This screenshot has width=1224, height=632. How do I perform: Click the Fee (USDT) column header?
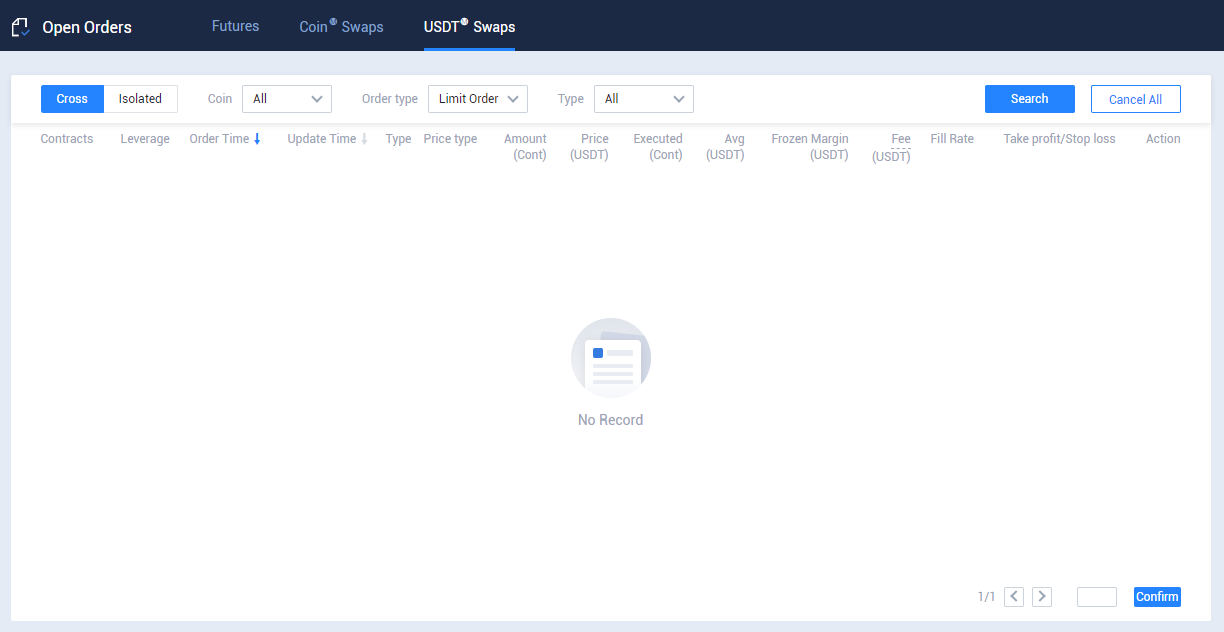tap(893, 147)
